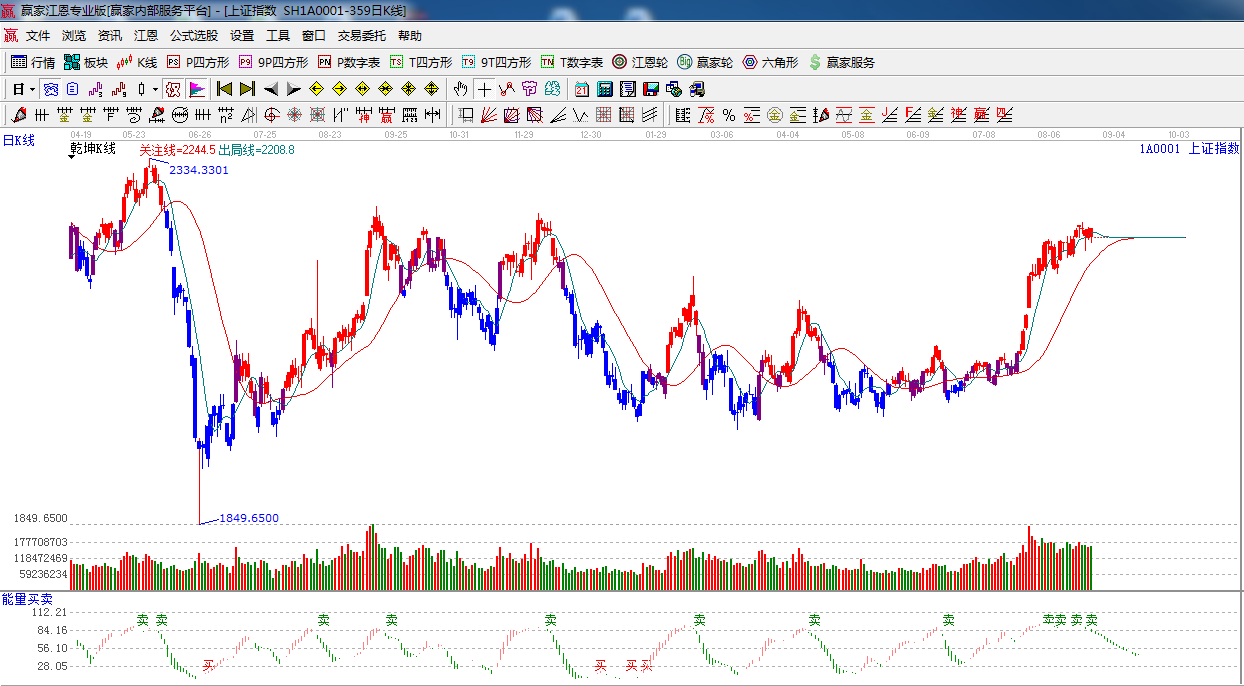Jump to first bar with skip-back arrow
The height and width of the screenshot is (686, 1244).
224,89
